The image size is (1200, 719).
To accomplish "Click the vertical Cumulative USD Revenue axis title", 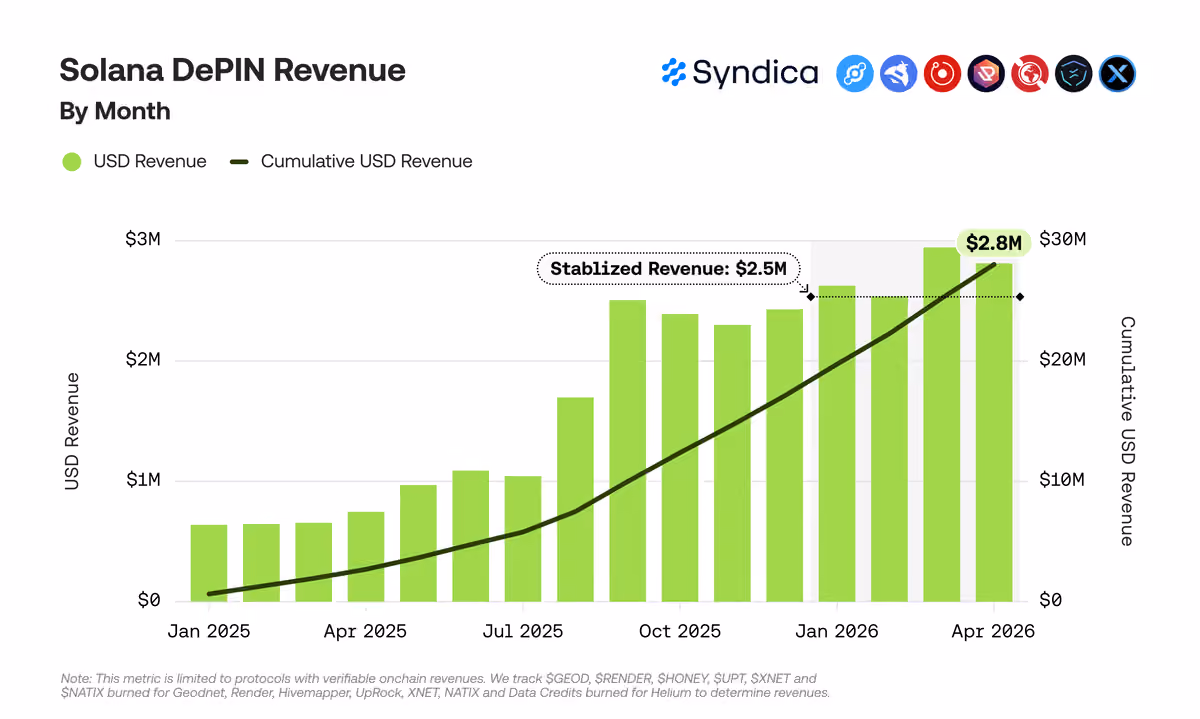I will click(x=1127, y=431).
